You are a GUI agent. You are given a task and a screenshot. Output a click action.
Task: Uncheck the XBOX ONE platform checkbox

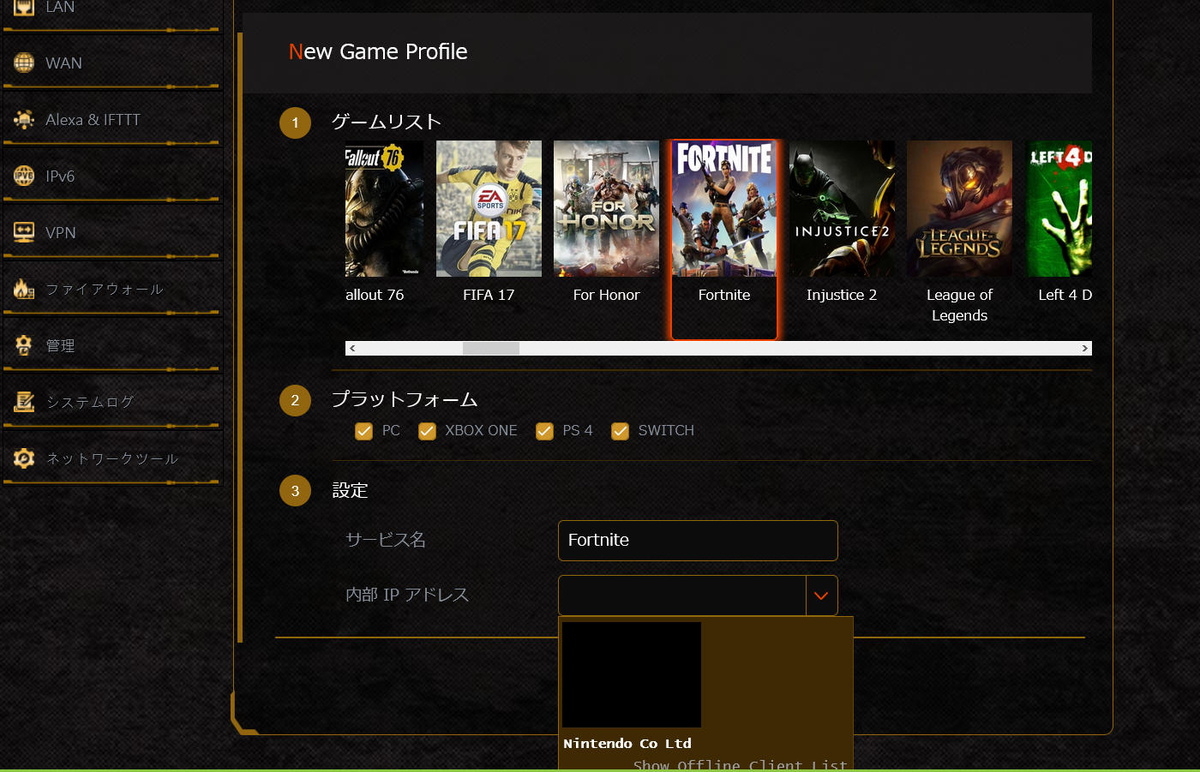tap(427, 431)
